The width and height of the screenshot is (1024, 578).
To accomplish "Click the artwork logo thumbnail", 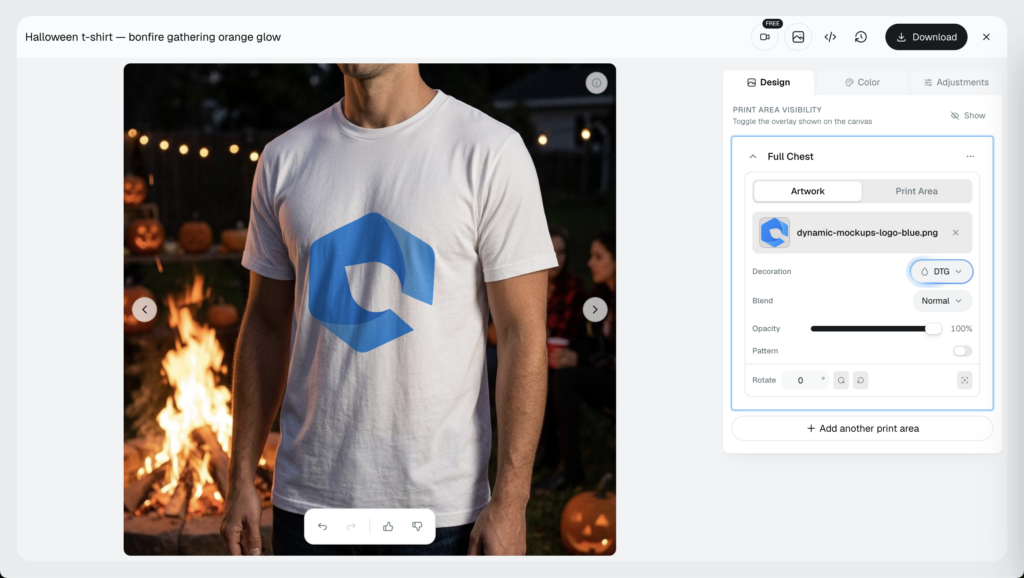I will 775,233.
